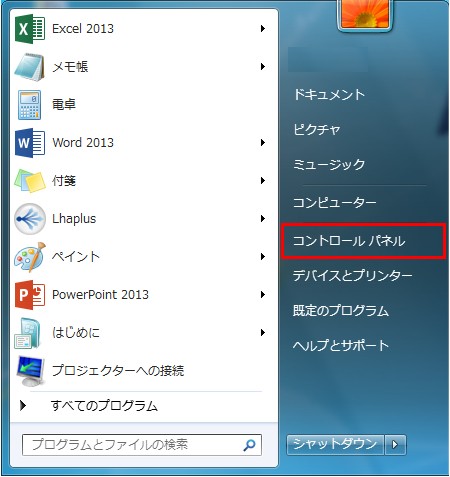Open the 付箋 sticky notes icon
Image resolution: width=450 pixels, height=477 pixels.
[x=30, y=181]
